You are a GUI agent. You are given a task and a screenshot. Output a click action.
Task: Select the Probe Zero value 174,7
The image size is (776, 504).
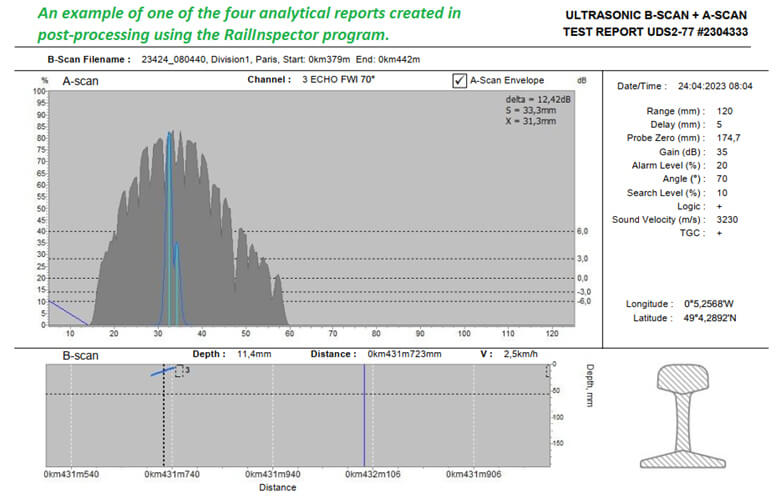click(x=728, y=138)
